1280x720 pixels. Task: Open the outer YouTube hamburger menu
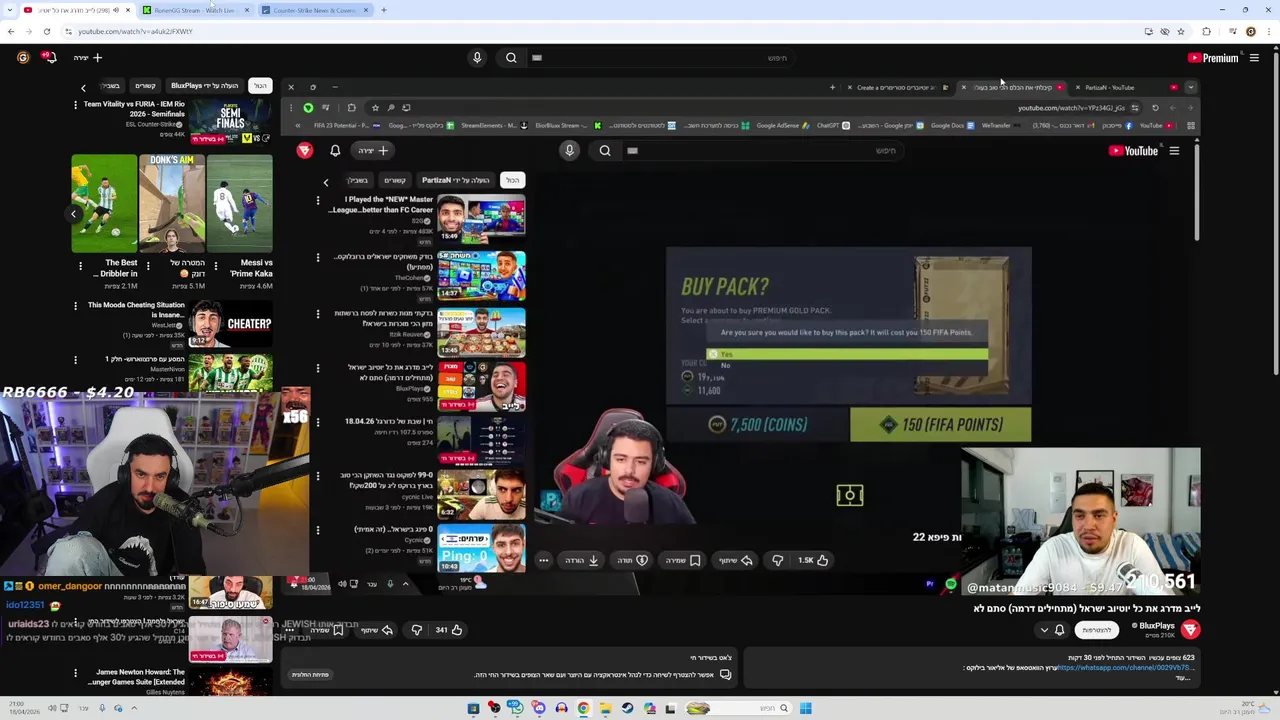[x=1254, y=58]
